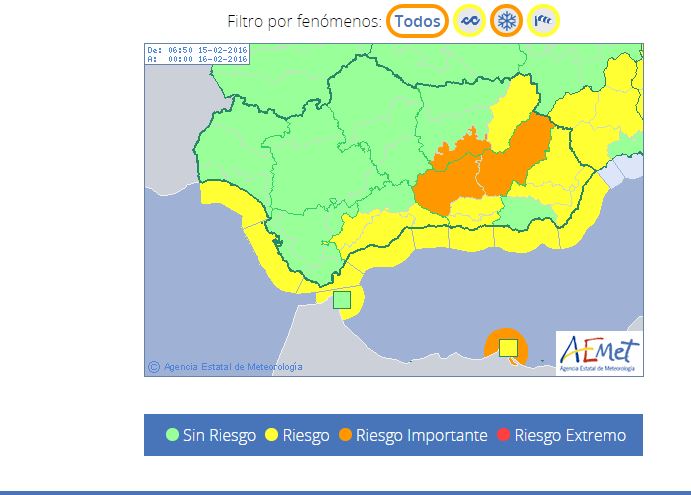Click the orange 'Riesgo Importante' legend dot
The width and height of the screenshot is (691, 495).
pyautogui.click(x=344, y=436)
